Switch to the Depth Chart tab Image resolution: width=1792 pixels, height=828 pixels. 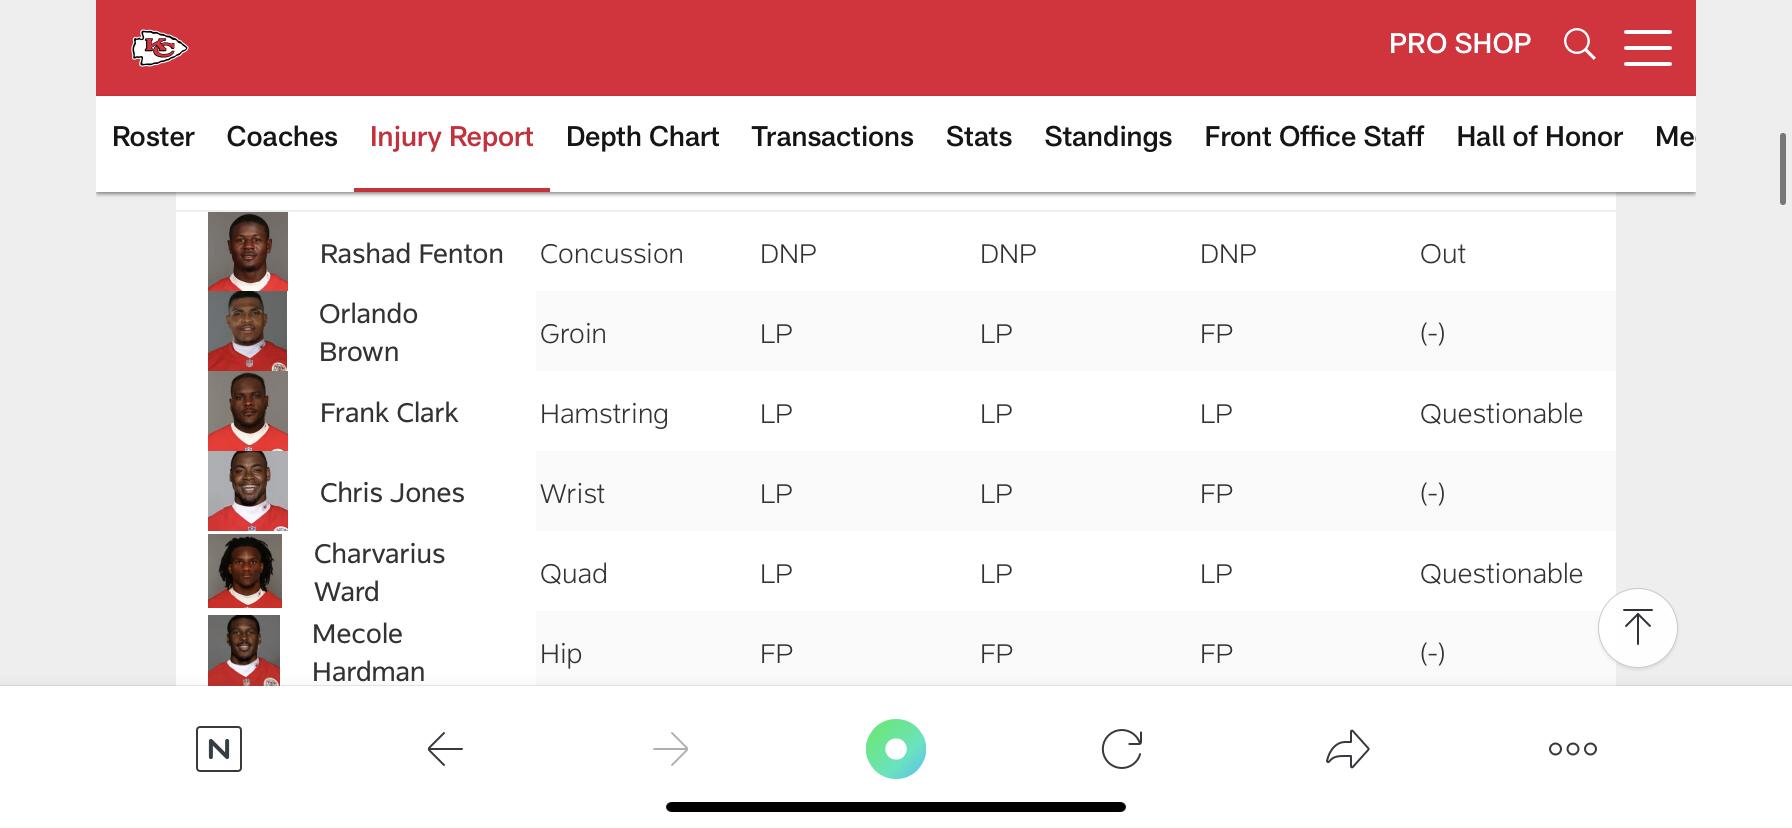click(x=642, y=137)
